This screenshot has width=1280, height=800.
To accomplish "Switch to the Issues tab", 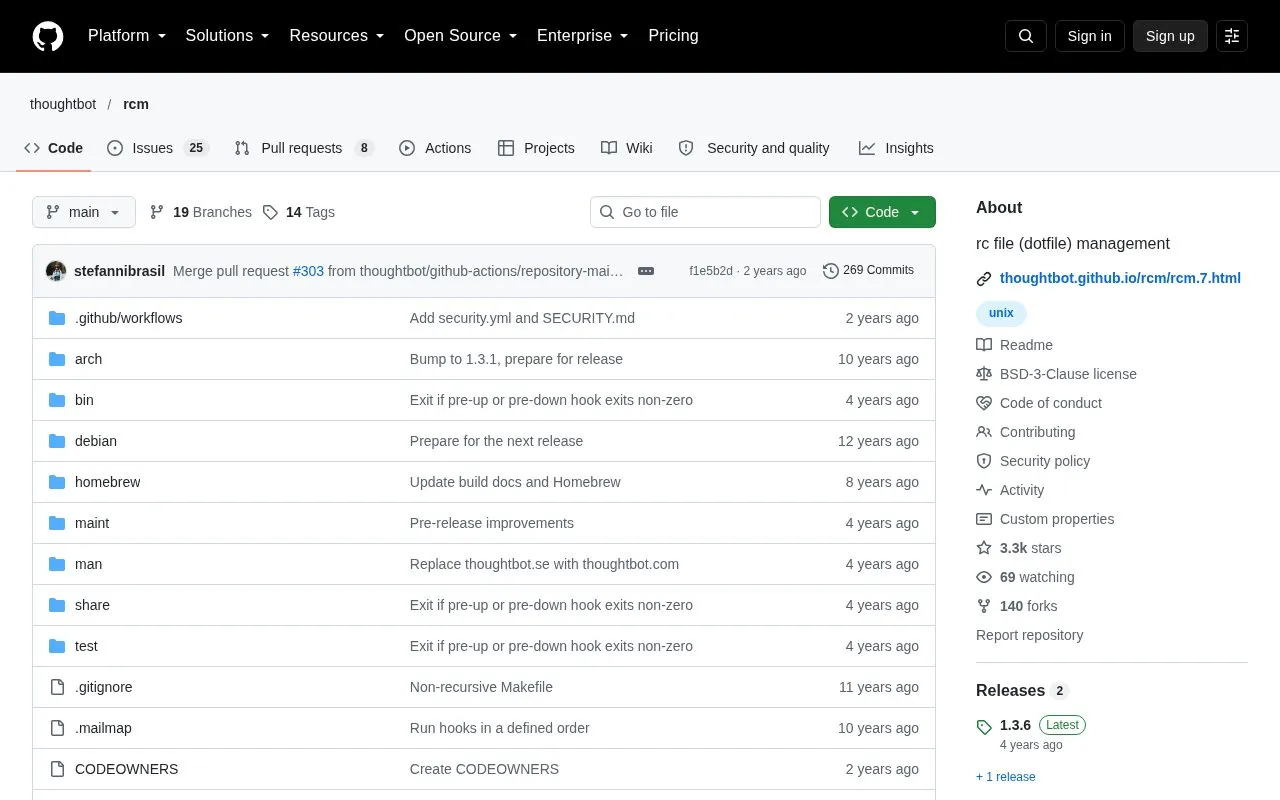I will (x=157, y=148).
